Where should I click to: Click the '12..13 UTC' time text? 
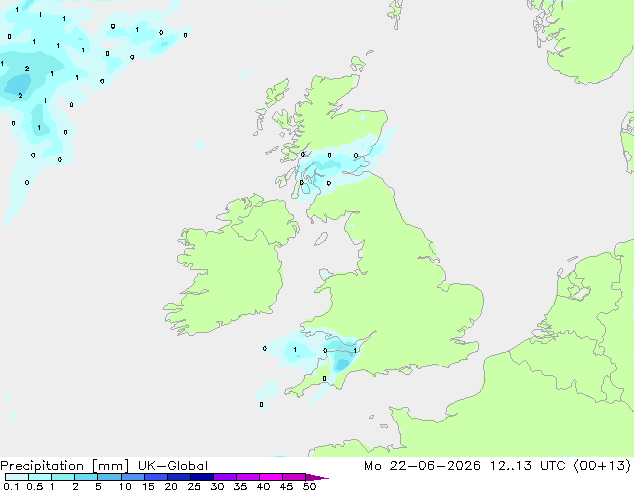(528, 466)
